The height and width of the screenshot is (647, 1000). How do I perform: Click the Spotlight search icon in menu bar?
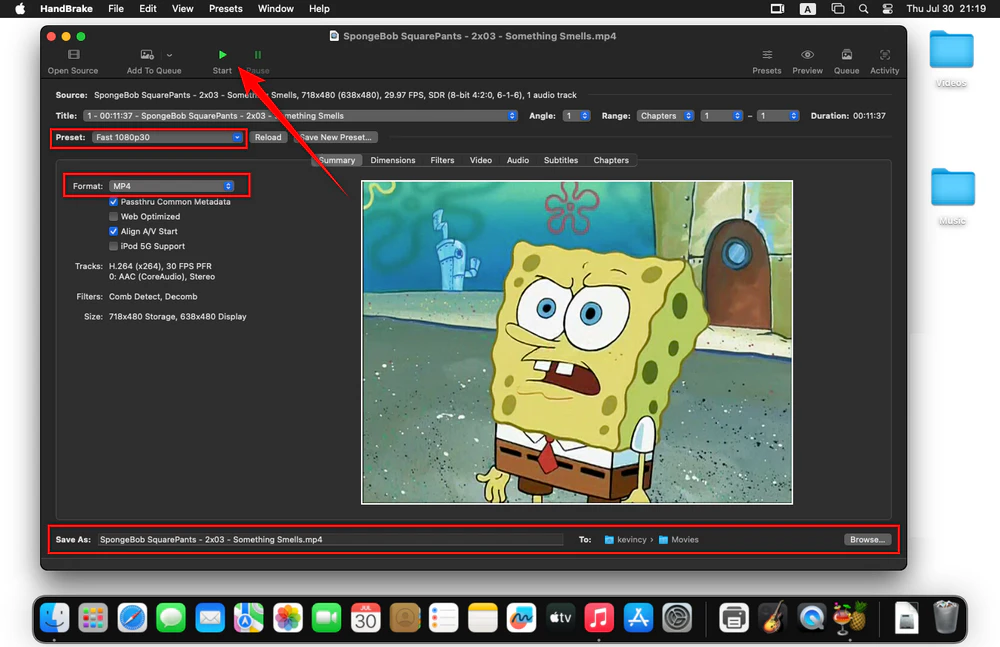tap(863, 9)
